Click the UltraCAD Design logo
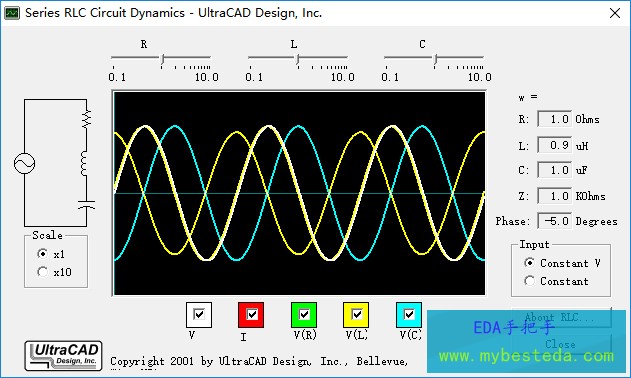 pos(64,356)
